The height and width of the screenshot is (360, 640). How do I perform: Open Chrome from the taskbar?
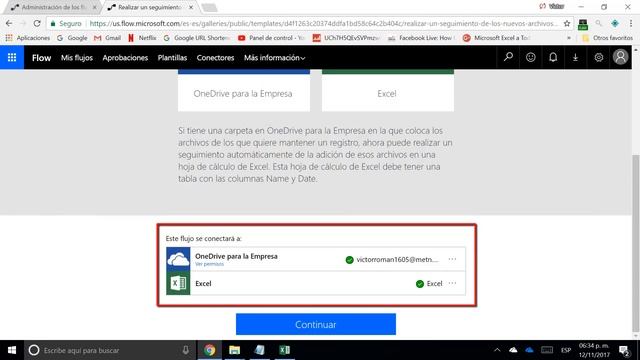[x=209, y=350]
